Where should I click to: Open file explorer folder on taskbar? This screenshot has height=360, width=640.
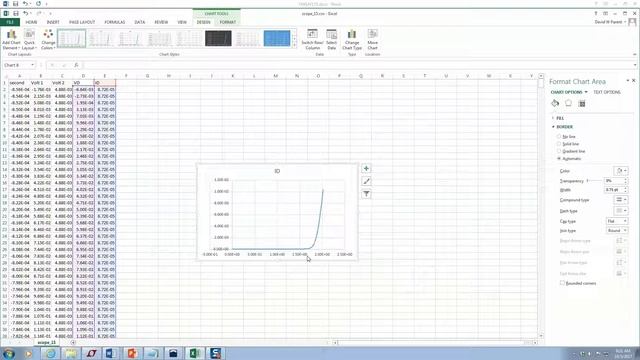(71, 353)
